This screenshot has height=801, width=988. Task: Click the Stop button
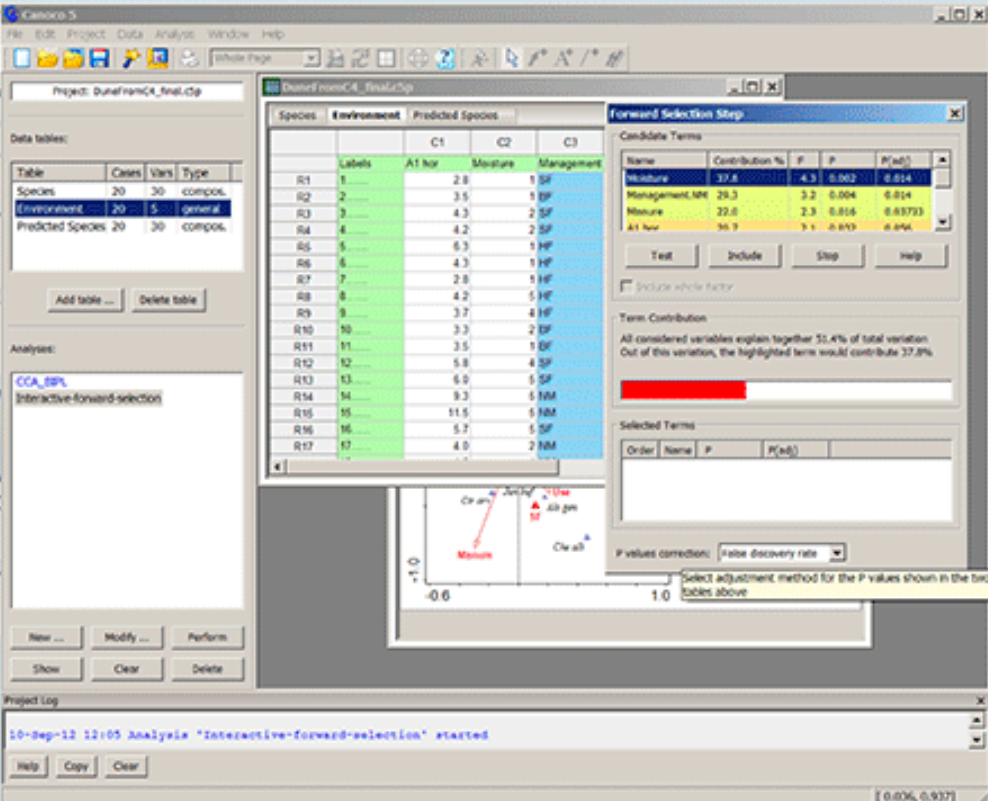[827, 256]
